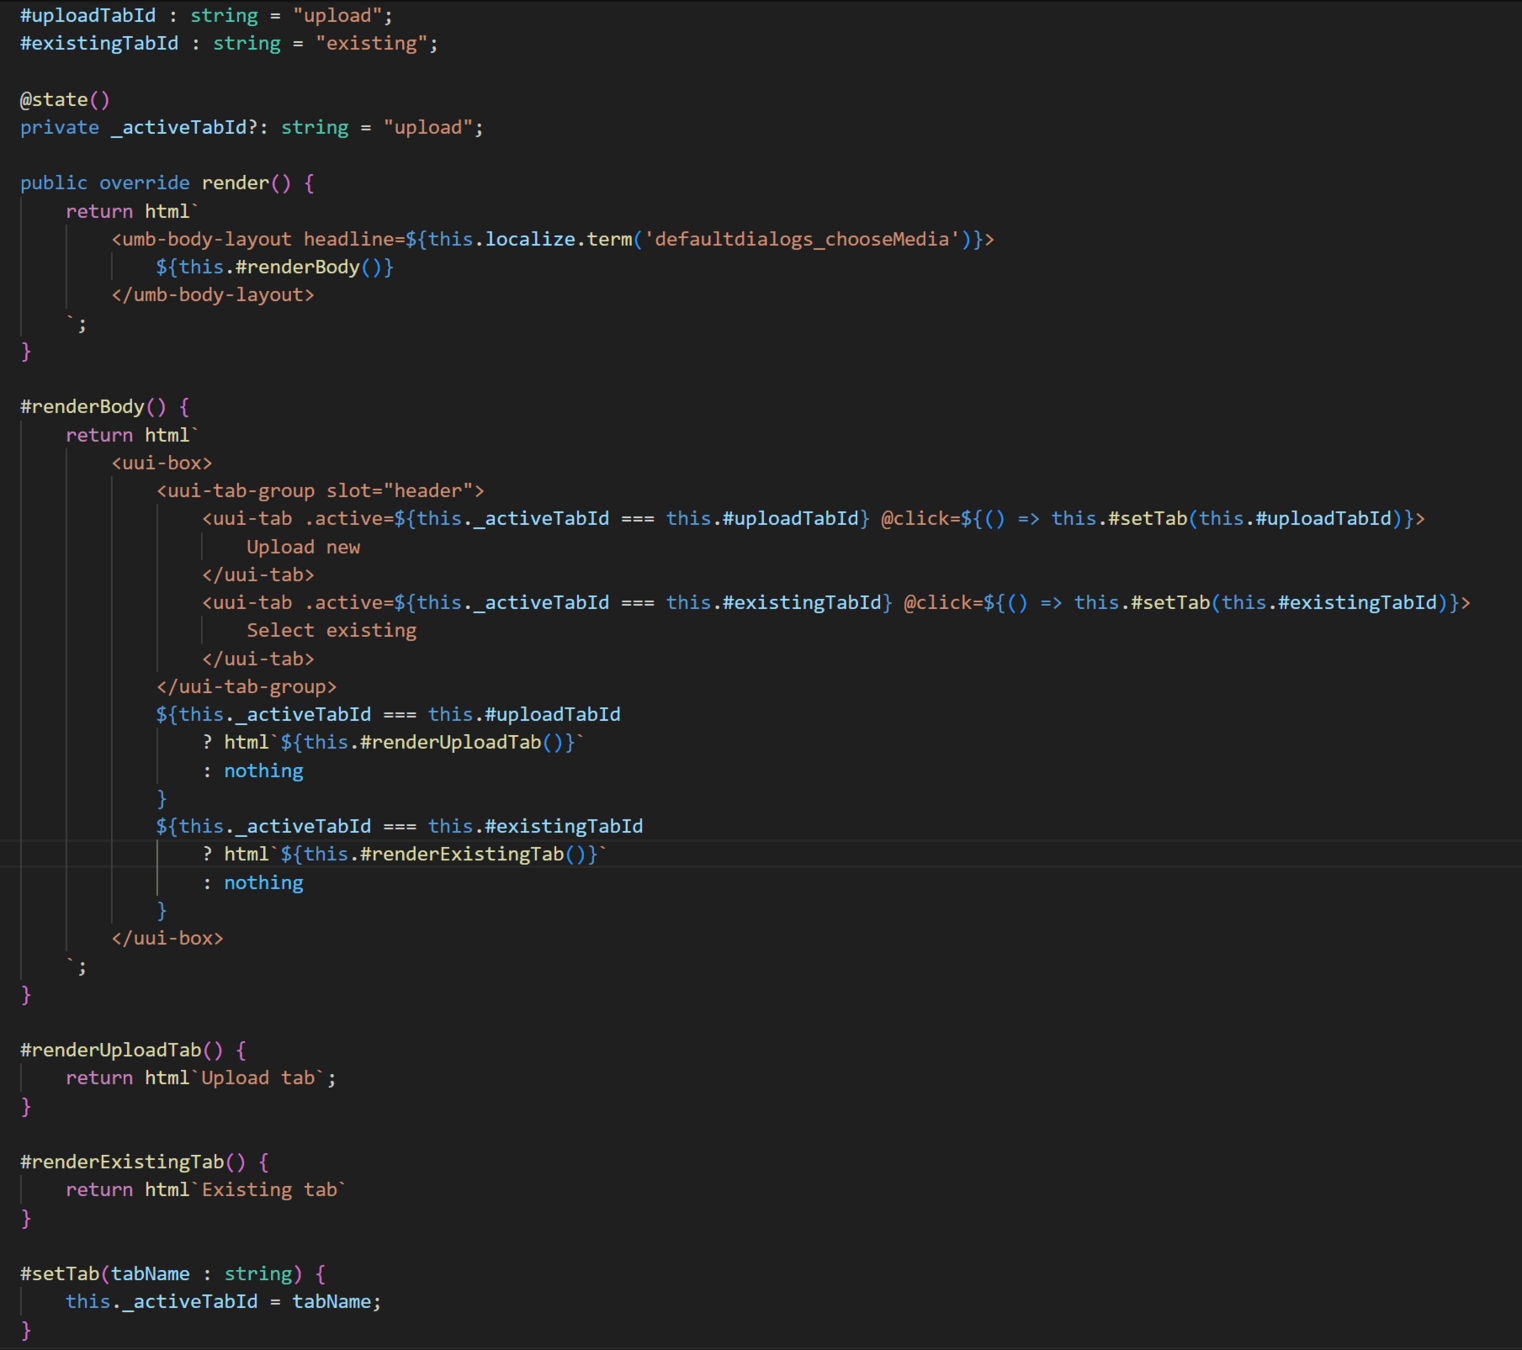Click '#setTab(this.#uploadTabId)' click handler call

1255,519
